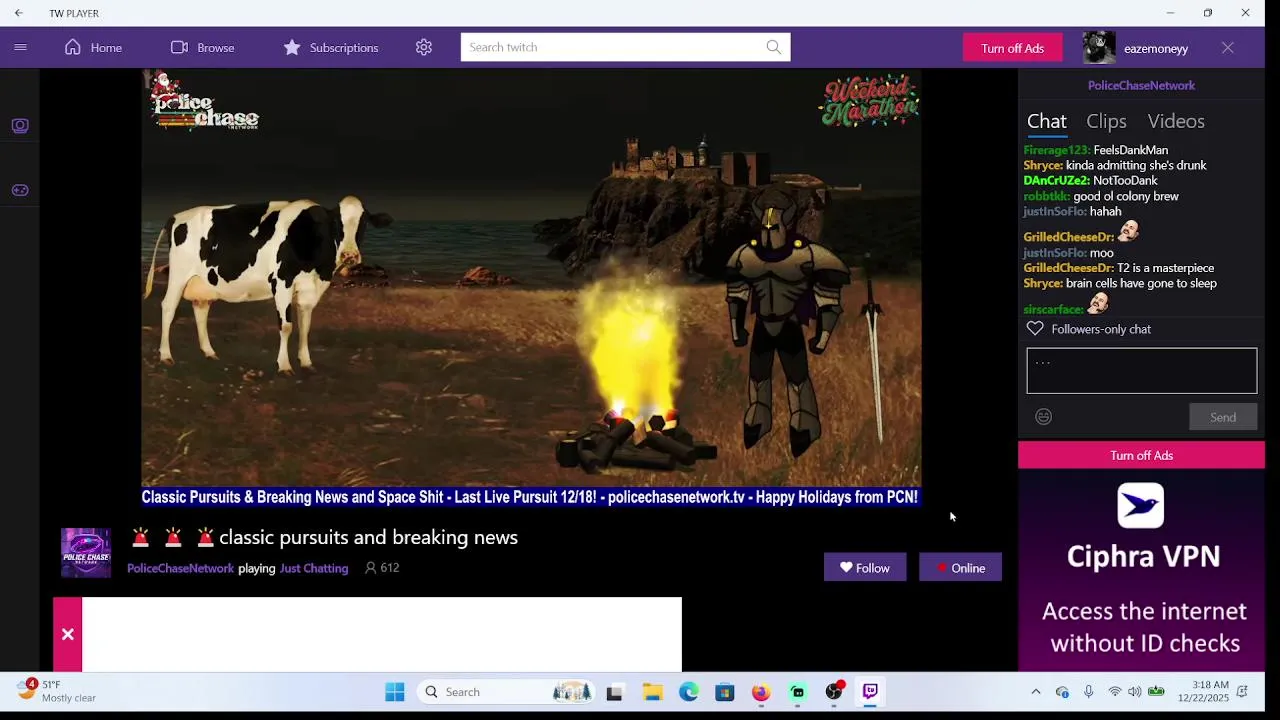Open PoliceChaseNetwork channel header link
The image size is (1280, 720).
coord(1141,85)
